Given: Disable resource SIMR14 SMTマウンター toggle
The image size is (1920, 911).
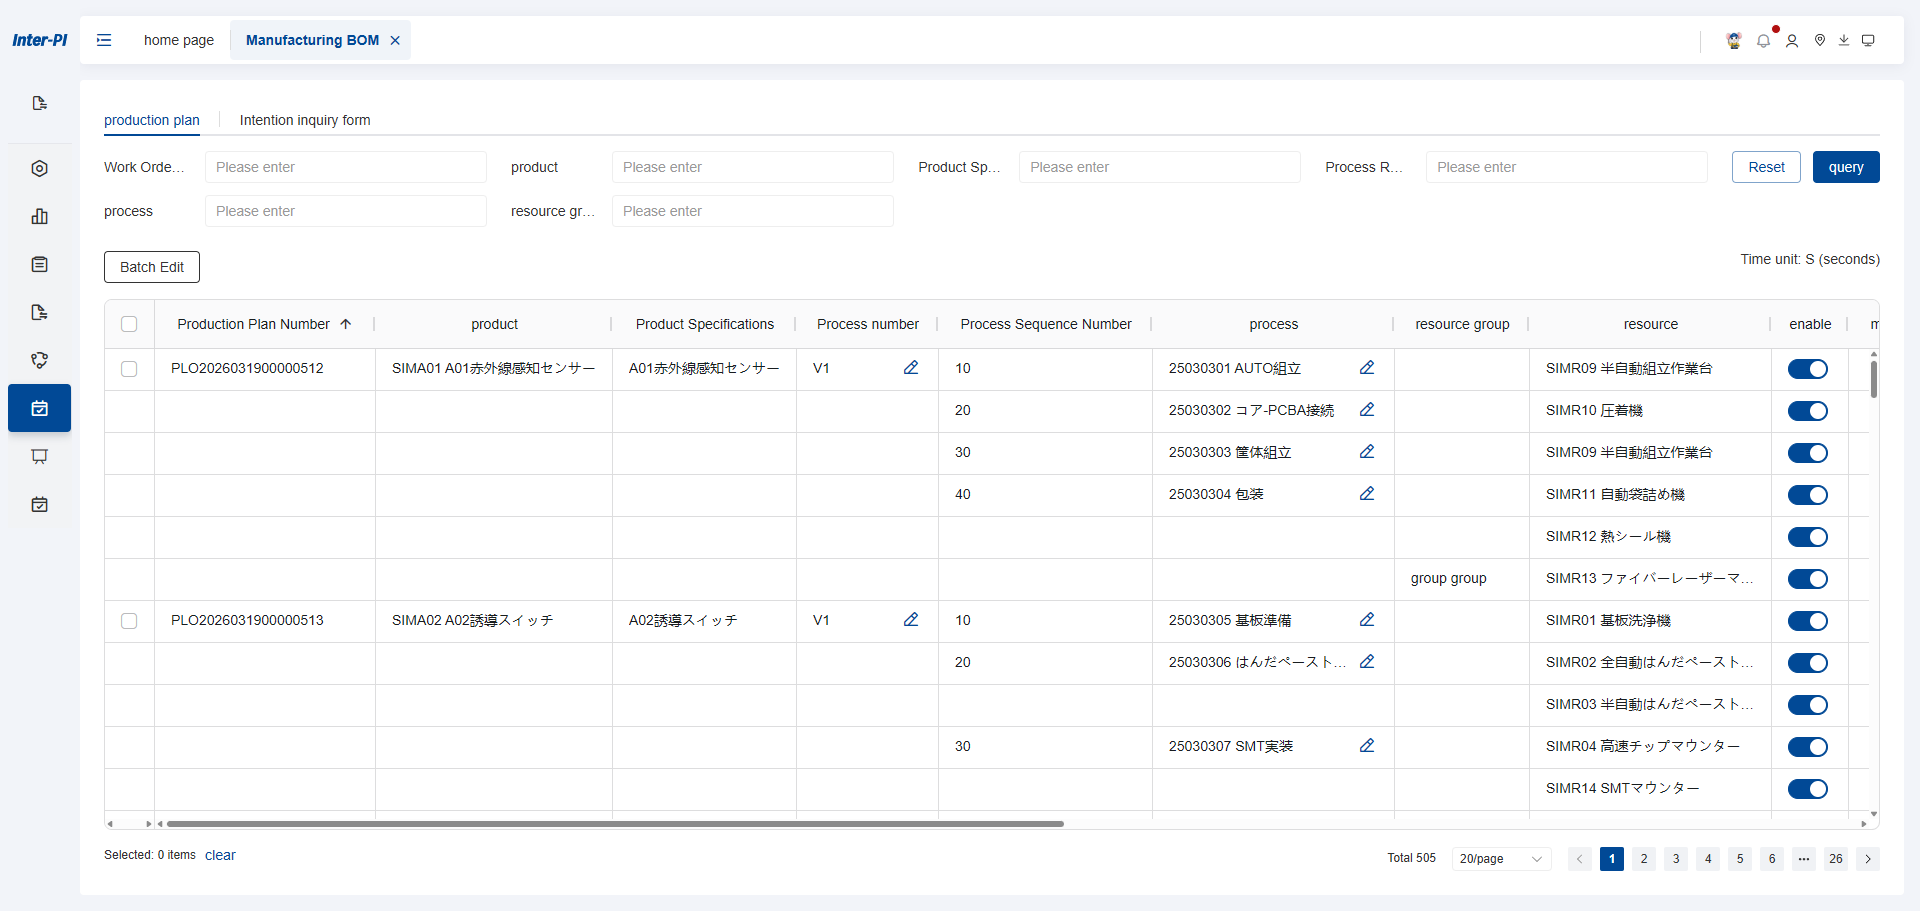Looking at the screenshot, I should pos(1808,789).
